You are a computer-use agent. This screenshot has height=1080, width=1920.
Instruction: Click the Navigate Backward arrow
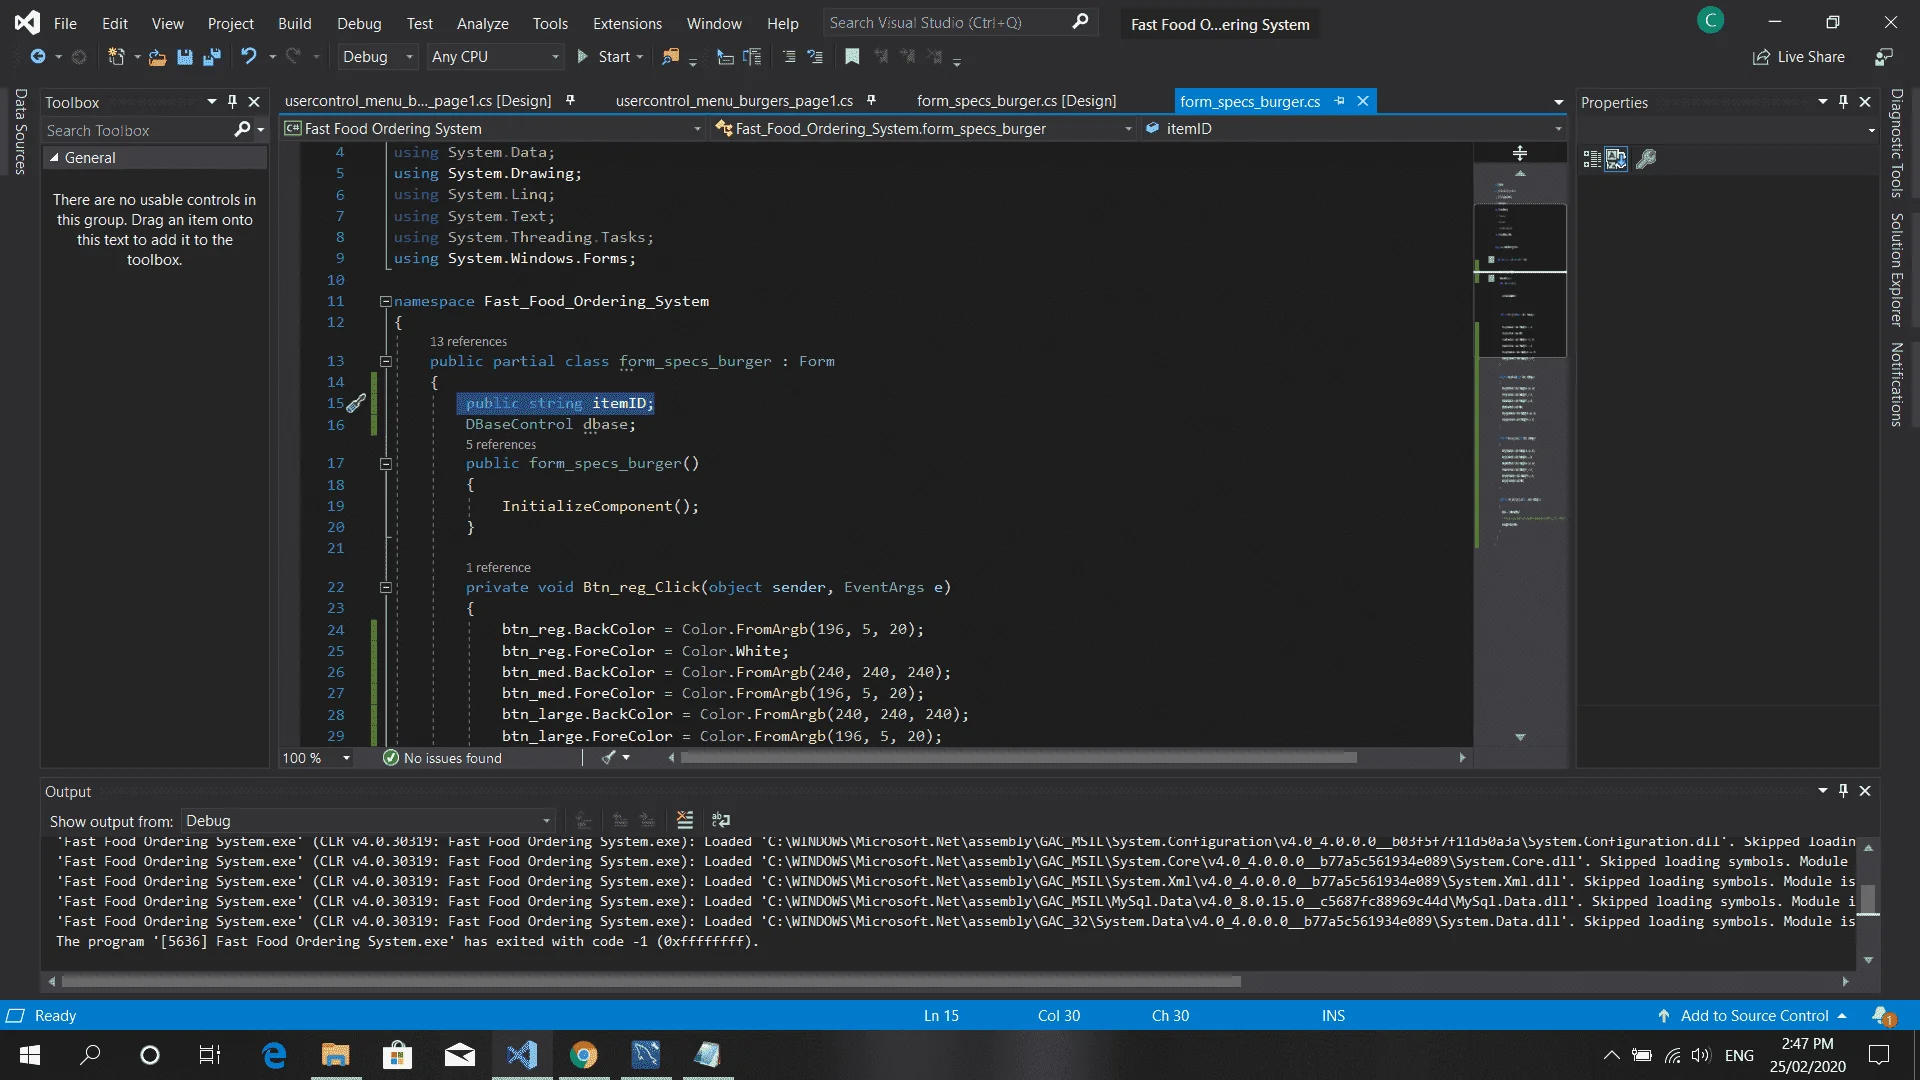point(37,57)
